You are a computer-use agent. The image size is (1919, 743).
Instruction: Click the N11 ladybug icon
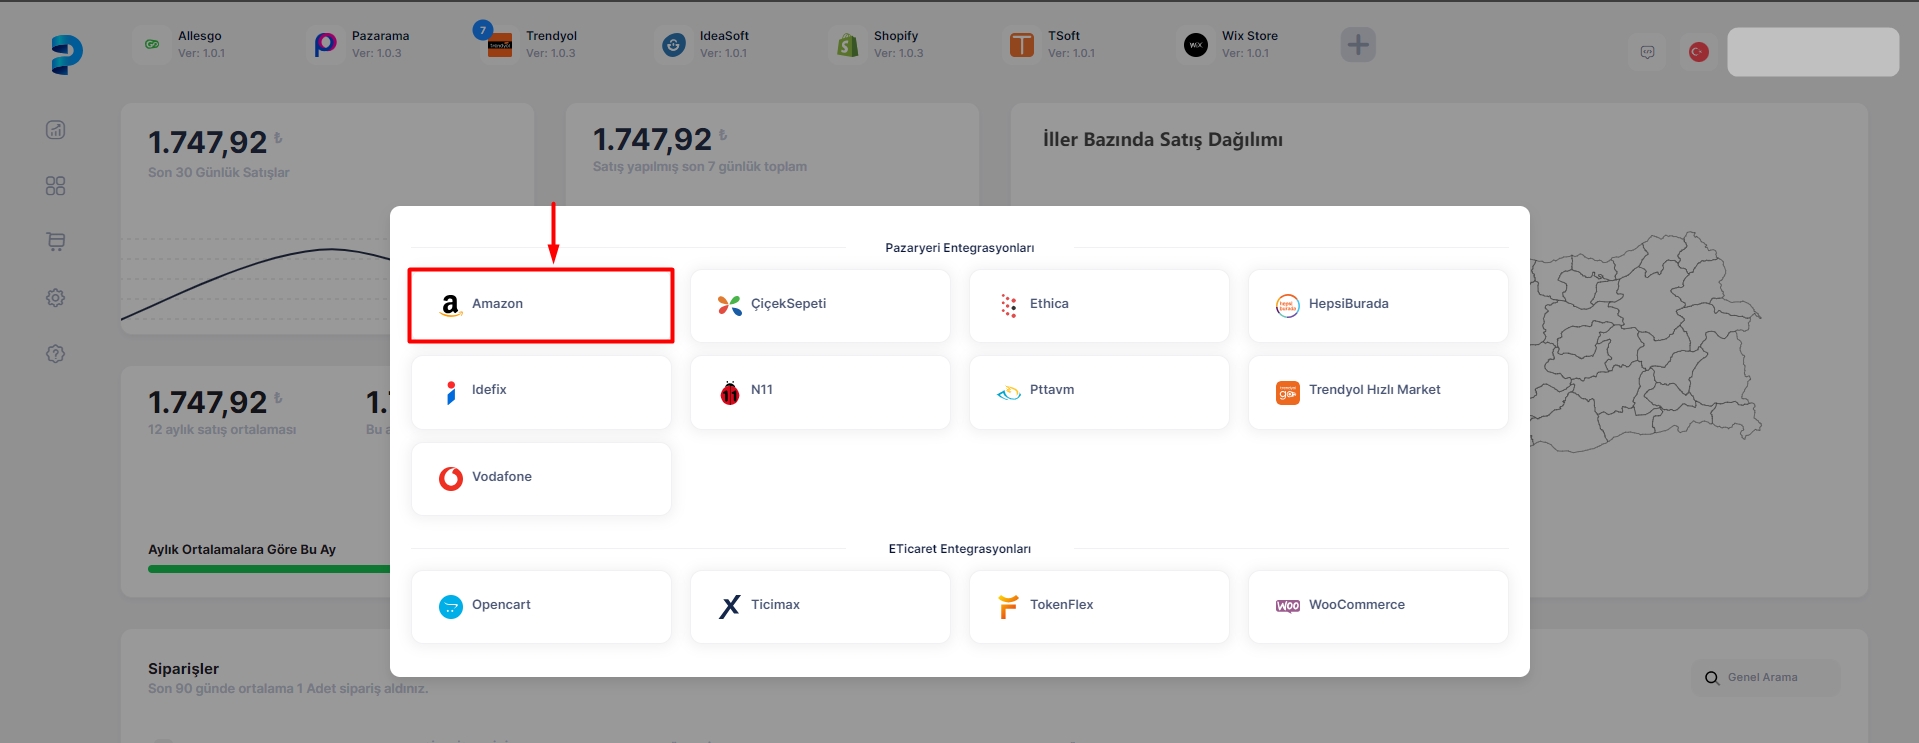point(730,392)
